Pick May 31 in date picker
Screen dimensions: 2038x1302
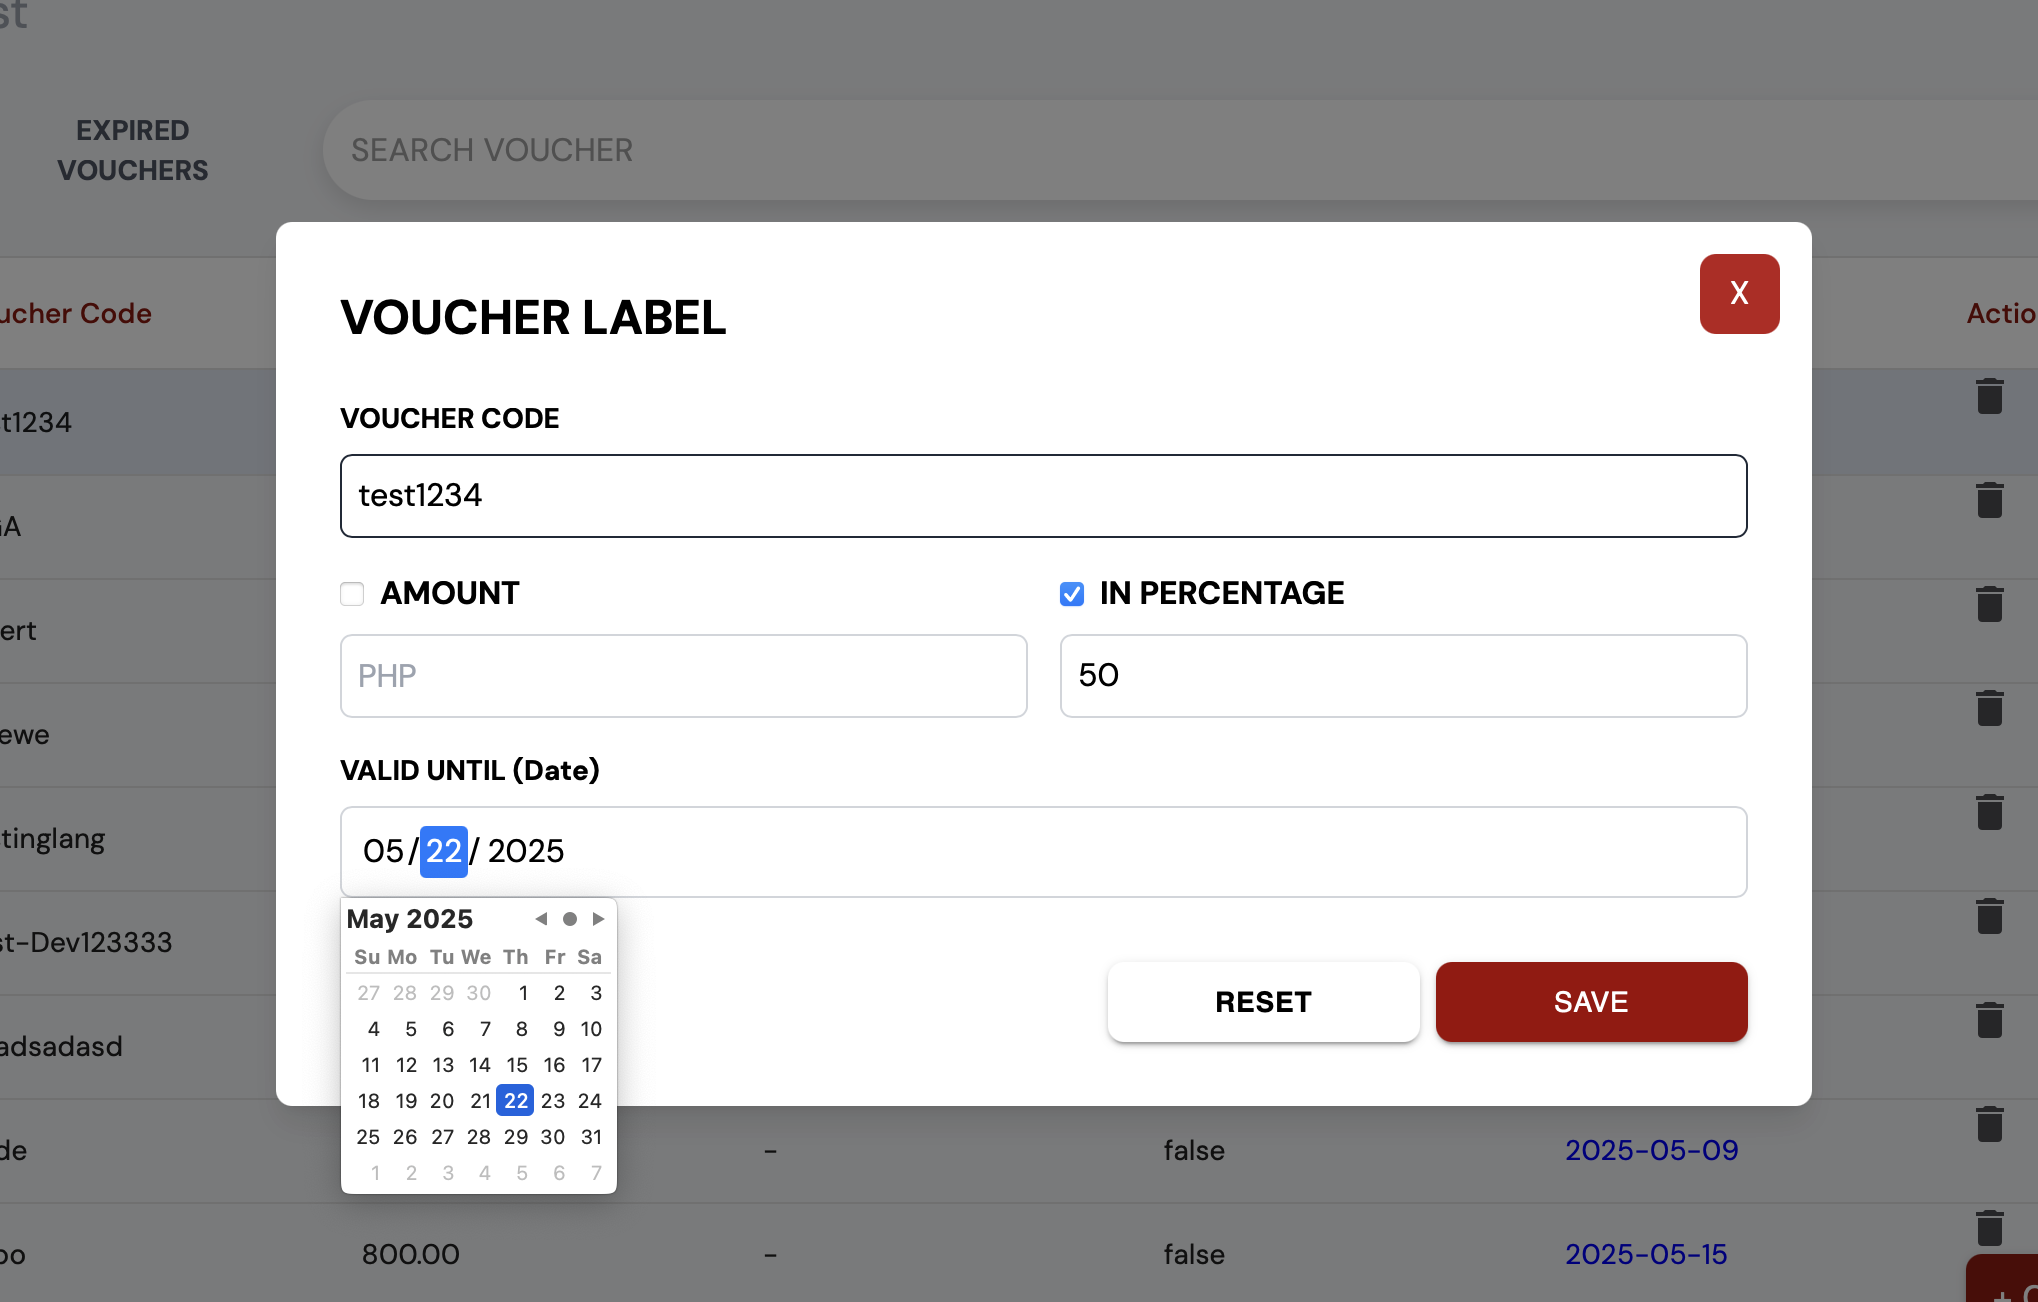tap(591, 1137)
